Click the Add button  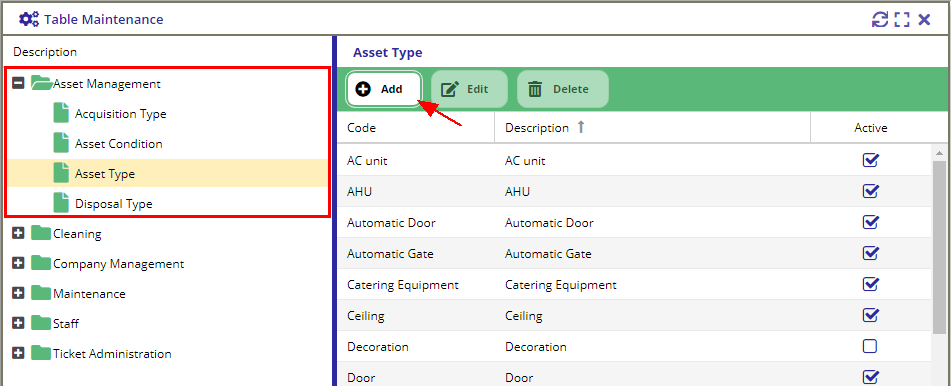pos(383,89)
